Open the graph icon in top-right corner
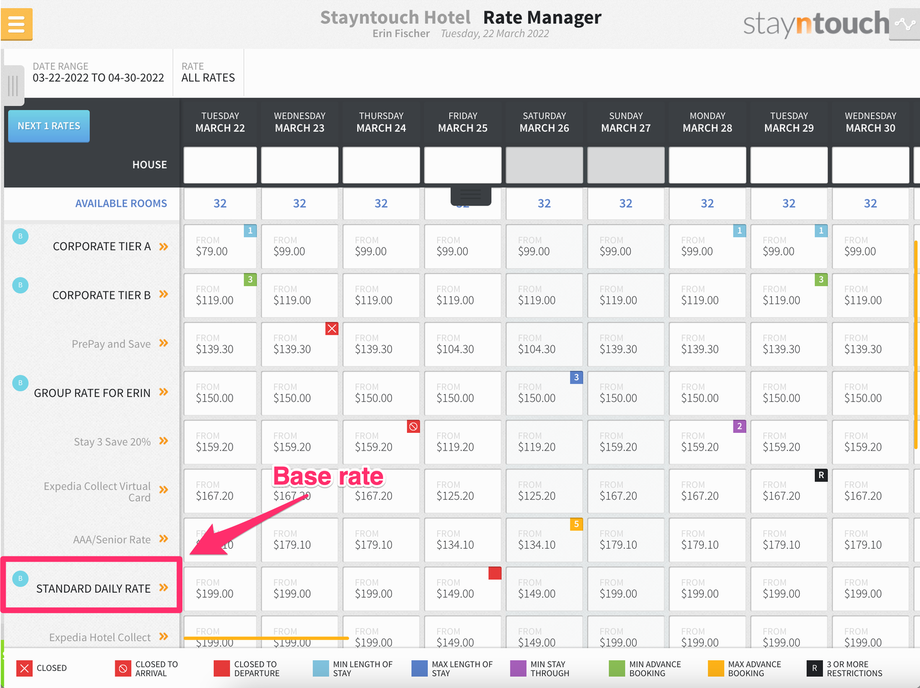The height and width of the screenshot is (688, 920). point(904,24)
